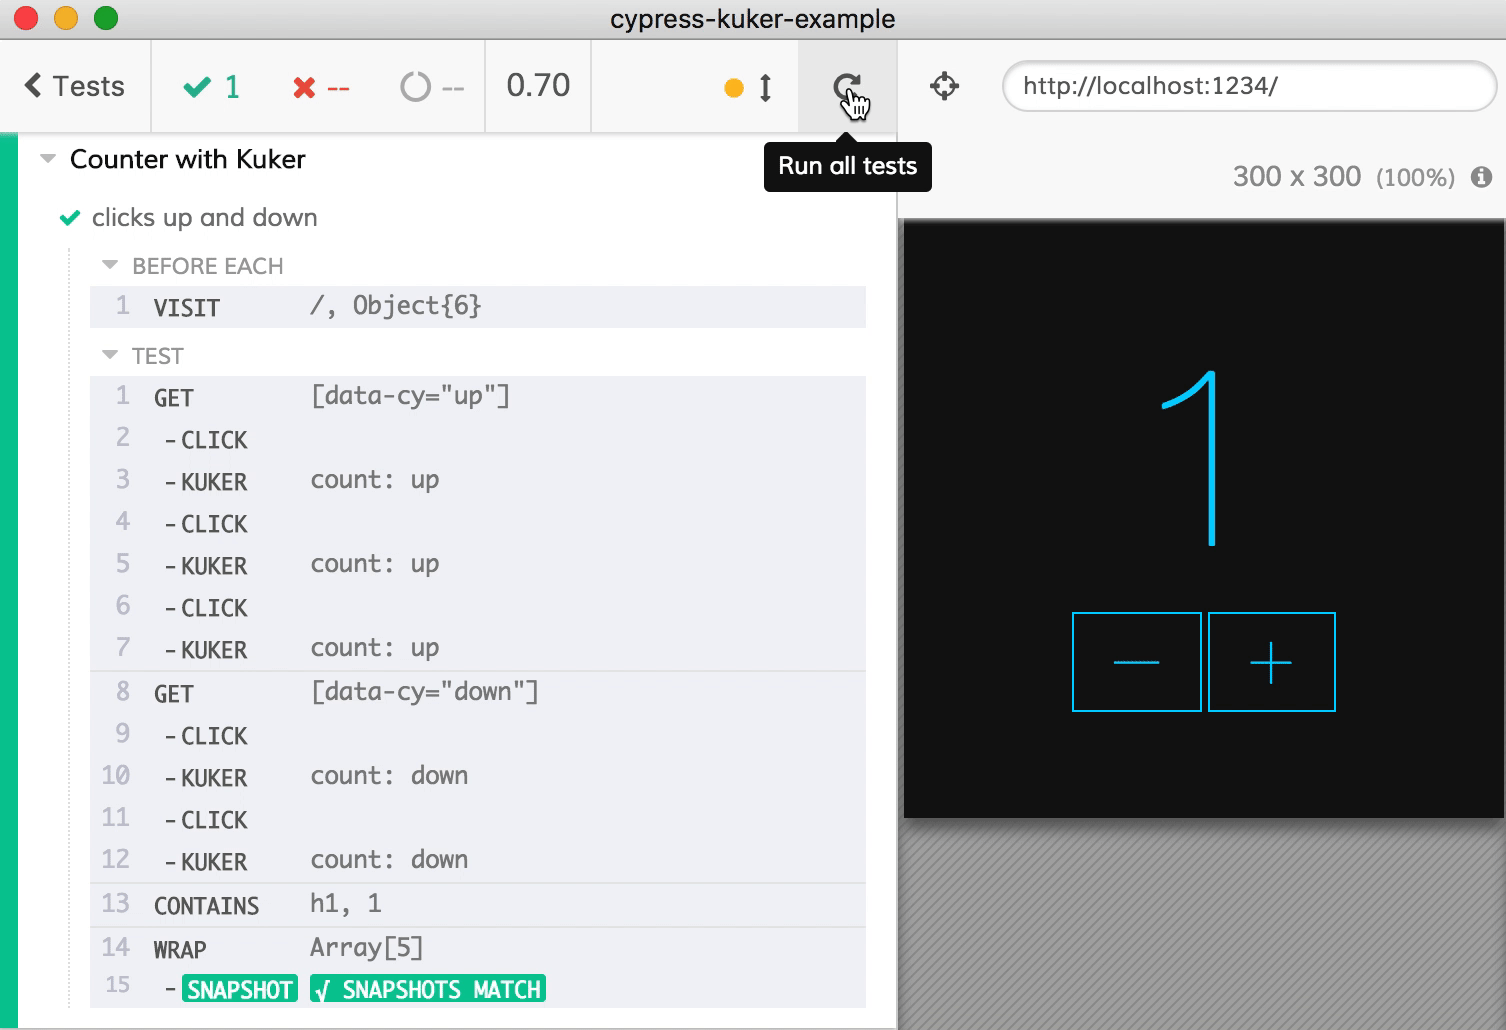Select the GET data-cy up command

(477, 397)
